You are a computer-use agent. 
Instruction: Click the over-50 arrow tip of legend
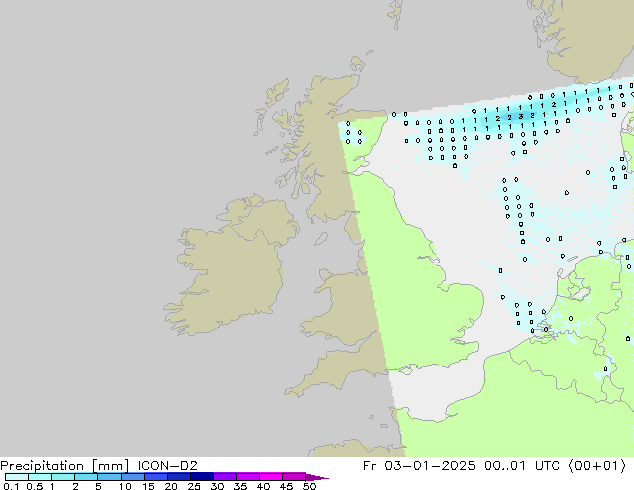(317, 477)
